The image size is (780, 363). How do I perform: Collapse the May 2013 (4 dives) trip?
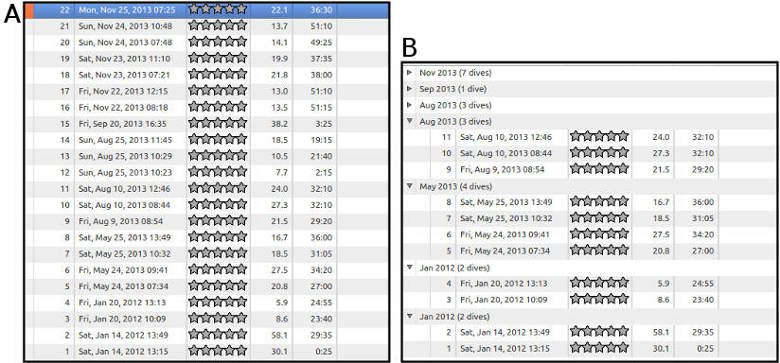click(x=409, y=186)
